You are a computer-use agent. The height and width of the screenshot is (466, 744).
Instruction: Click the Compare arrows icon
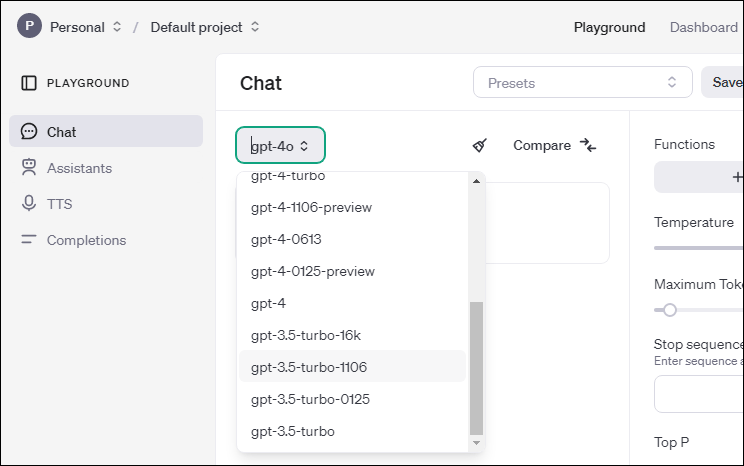pyautogui.click(x=588, y=146)
